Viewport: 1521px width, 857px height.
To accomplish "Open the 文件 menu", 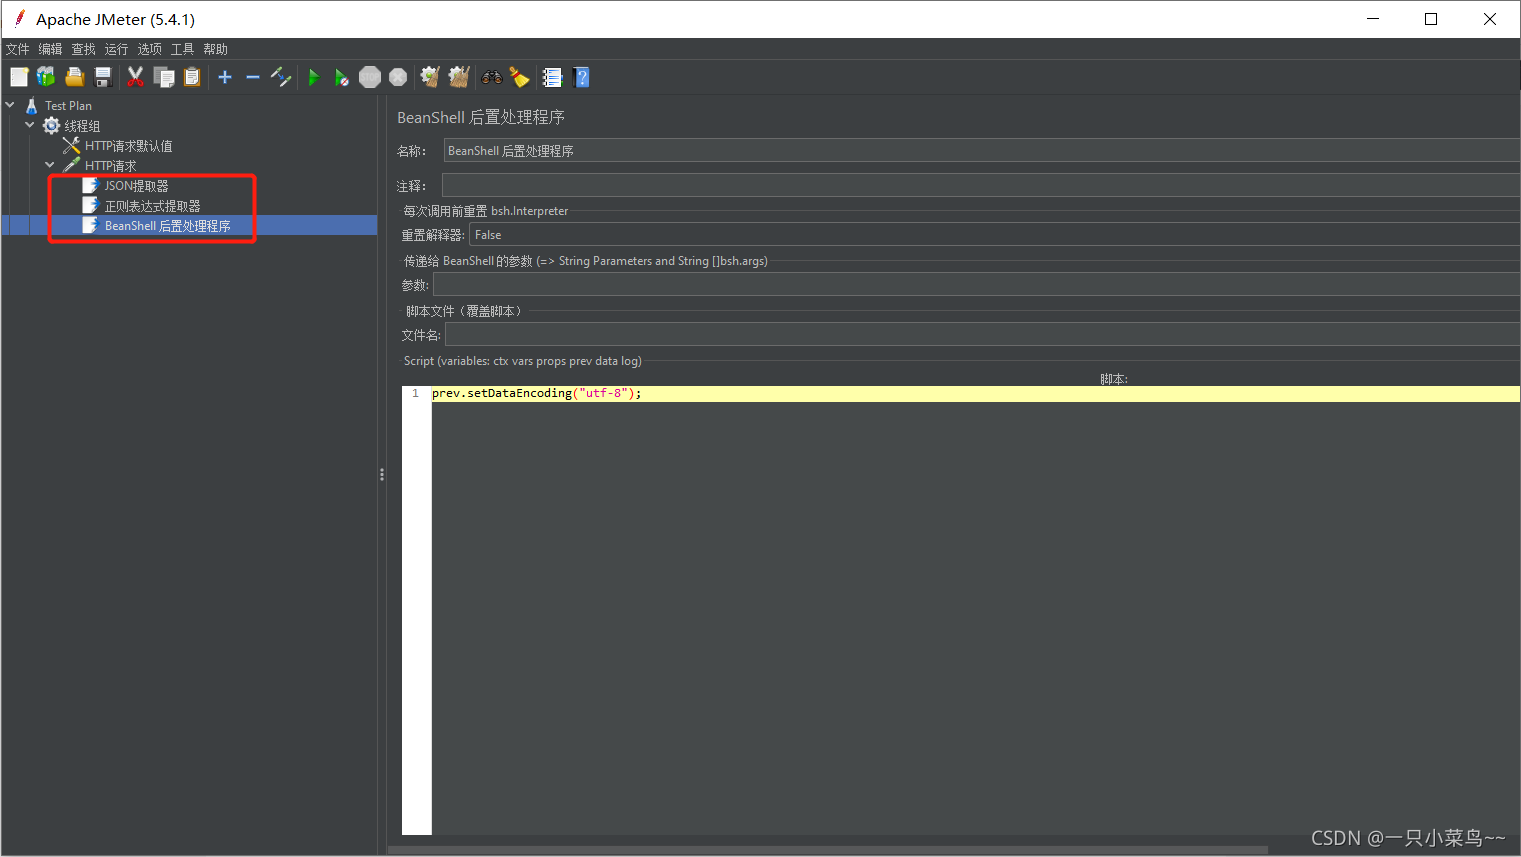I will pos(18,49).
